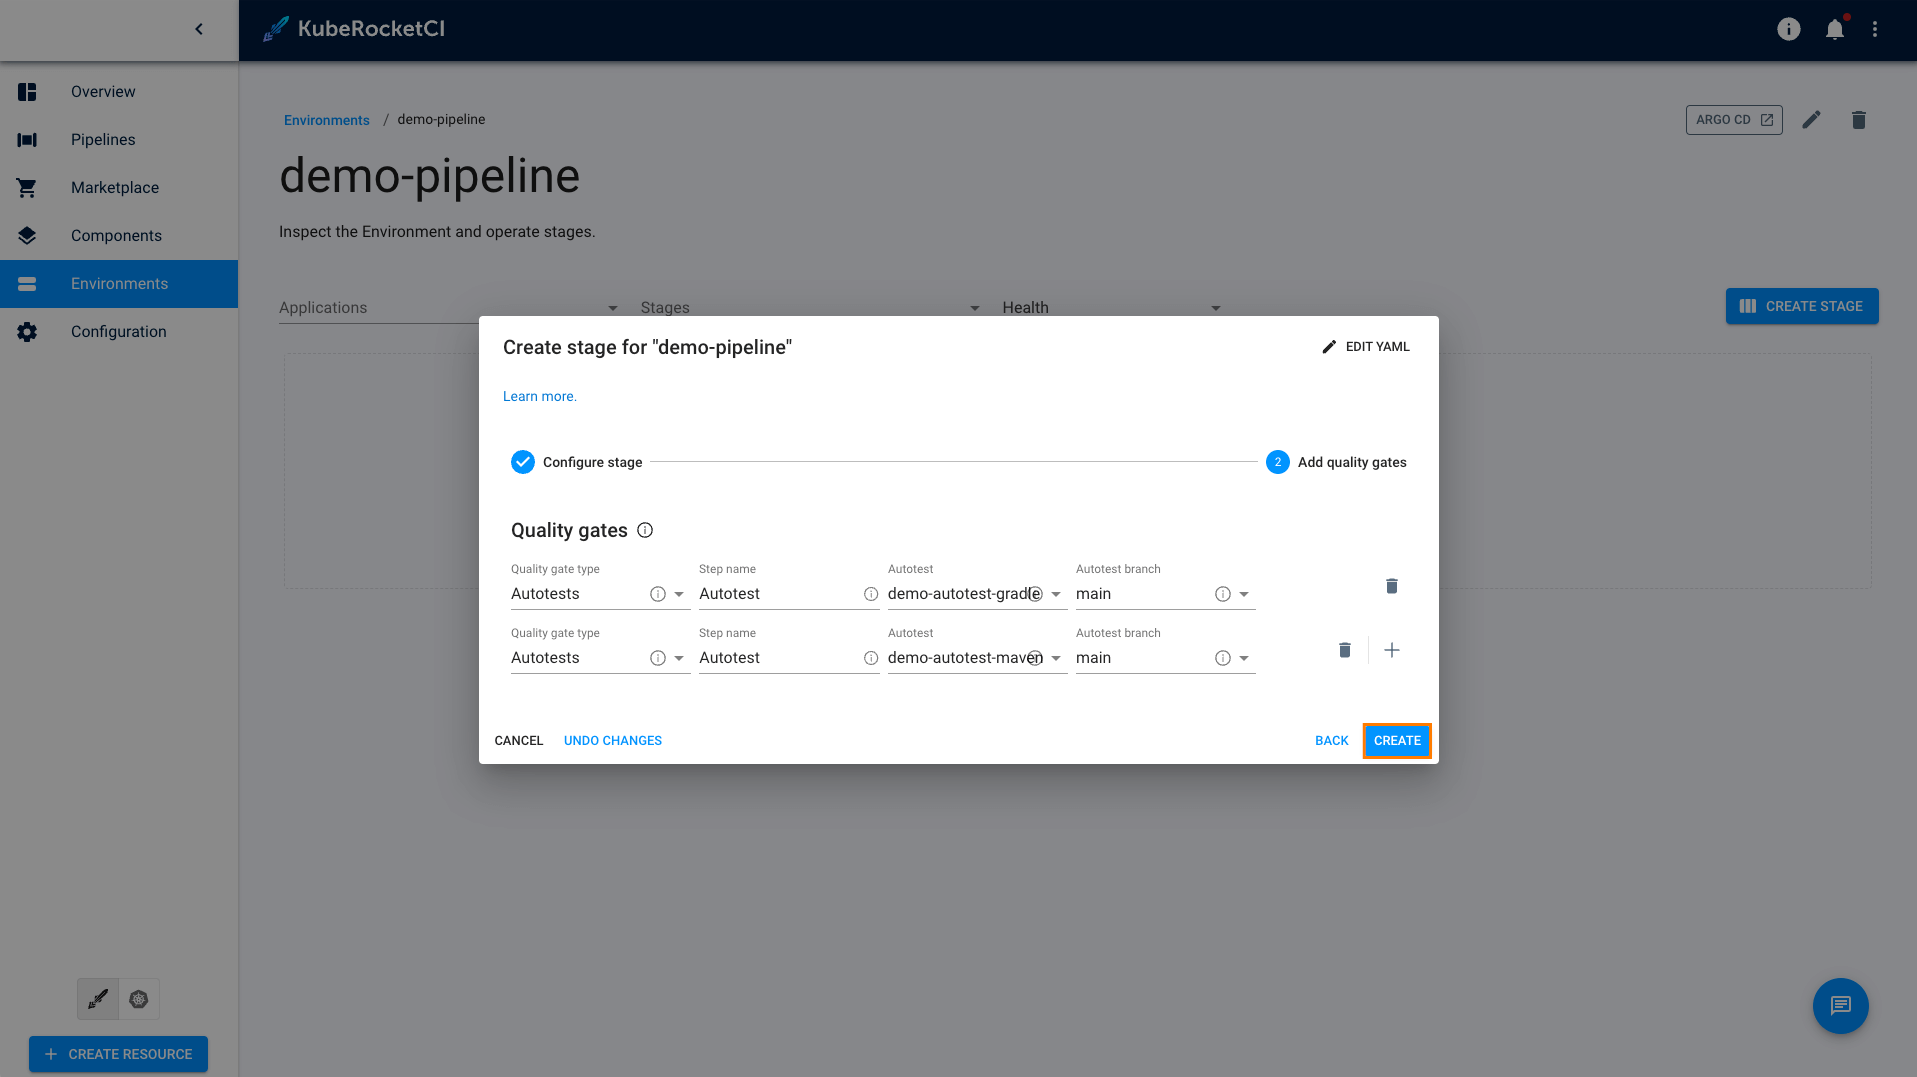
Task: Delete the first quality gate row
Action: 1391,586
